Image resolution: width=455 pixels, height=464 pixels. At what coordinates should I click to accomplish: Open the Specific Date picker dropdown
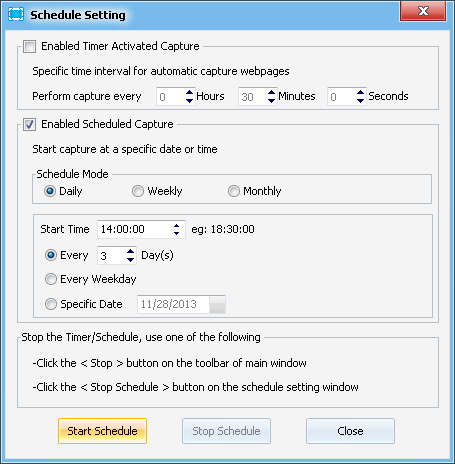[x=217, y=304]
